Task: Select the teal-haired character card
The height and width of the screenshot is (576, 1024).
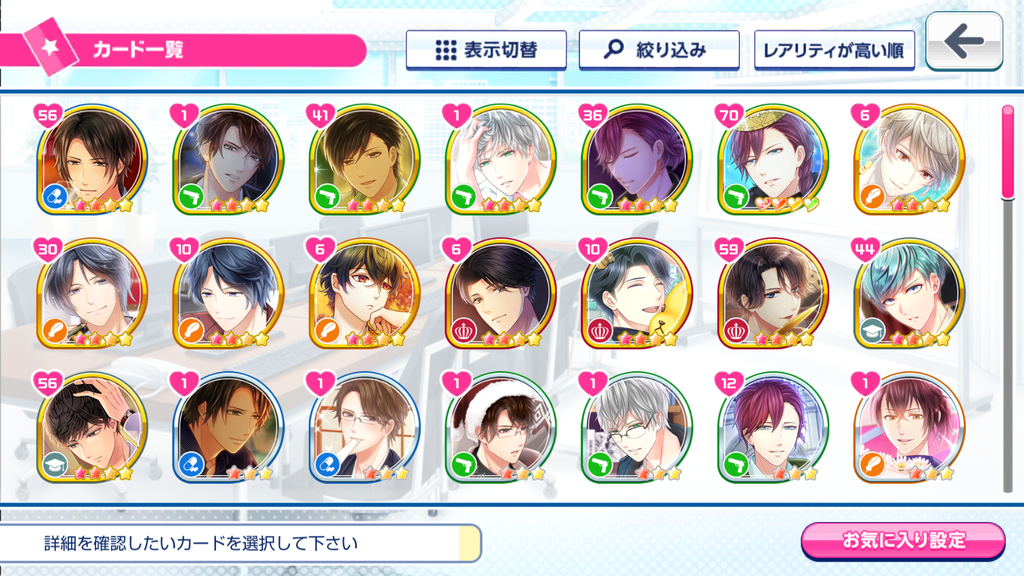Action: tap(910, 294)
